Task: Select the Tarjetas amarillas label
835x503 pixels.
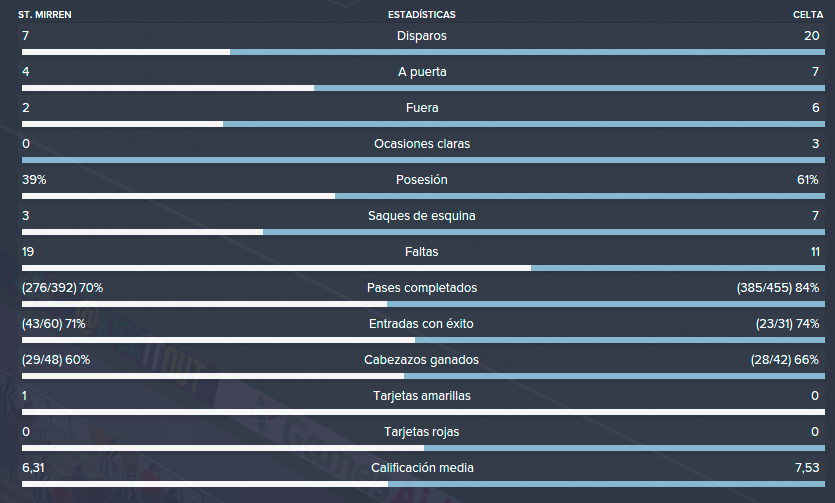Action: tap(422, 396)
